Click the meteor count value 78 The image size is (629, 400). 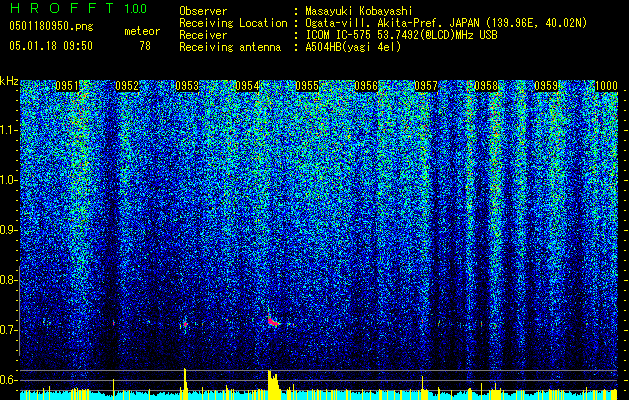[x=145, y=46]
